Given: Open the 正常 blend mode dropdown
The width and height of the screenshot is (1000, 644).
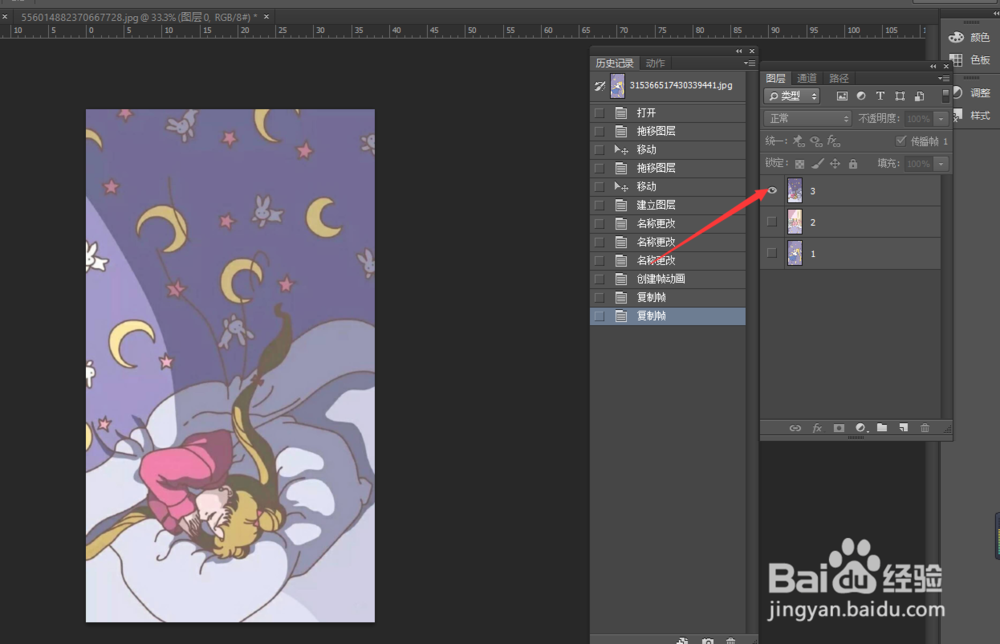Looking at the screenshot, I should pos(807,119).
